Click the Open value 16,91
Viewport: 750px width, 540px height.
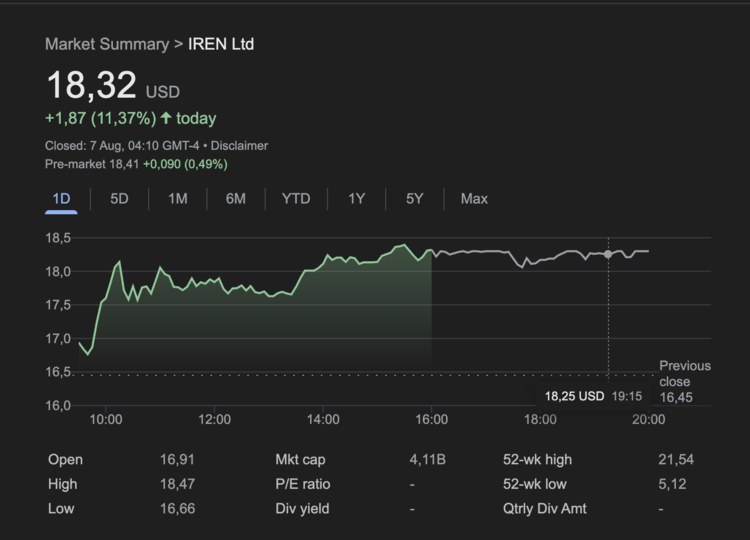177,460
